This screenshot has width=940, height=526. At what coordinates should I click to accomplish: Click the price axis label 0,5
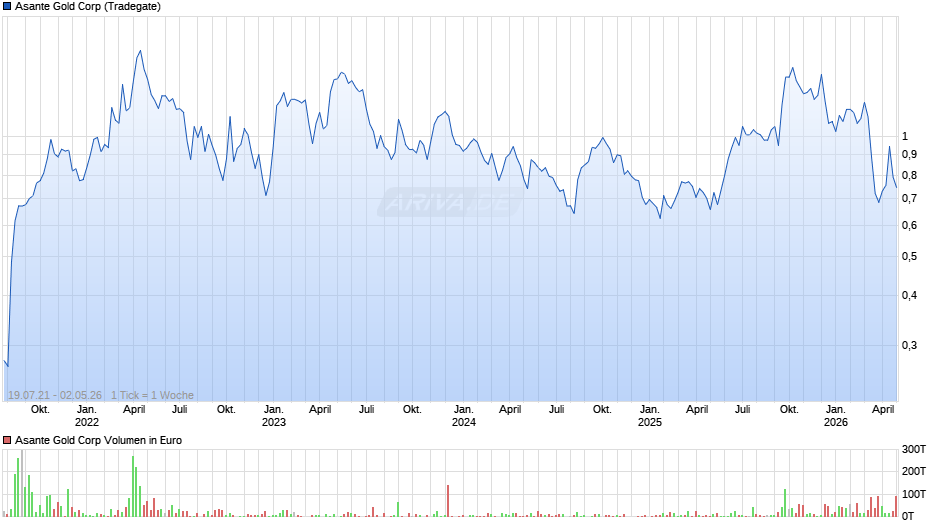[x=909, y=257]
